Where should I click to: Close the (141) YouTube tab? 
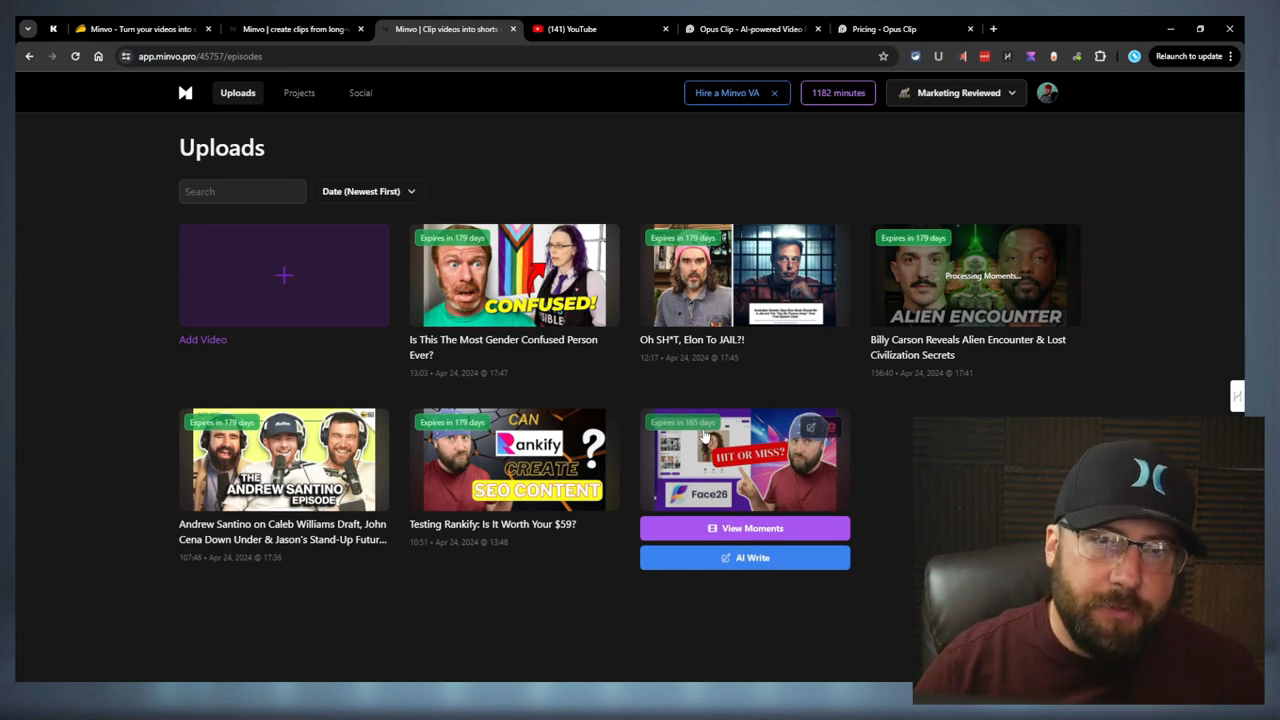click(666, 29)
